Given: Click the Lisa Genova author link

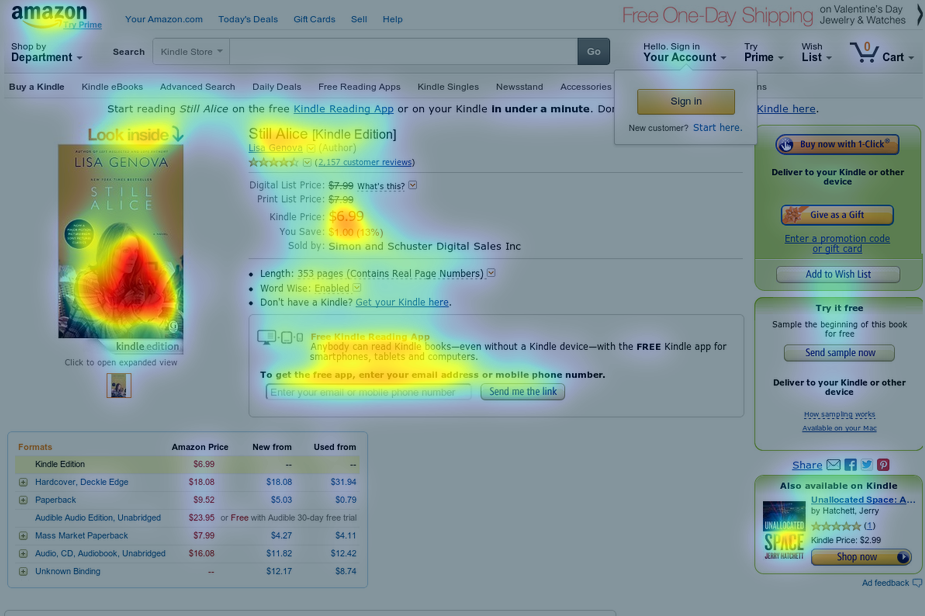Looking at the screenshot, I should [275, 148].
